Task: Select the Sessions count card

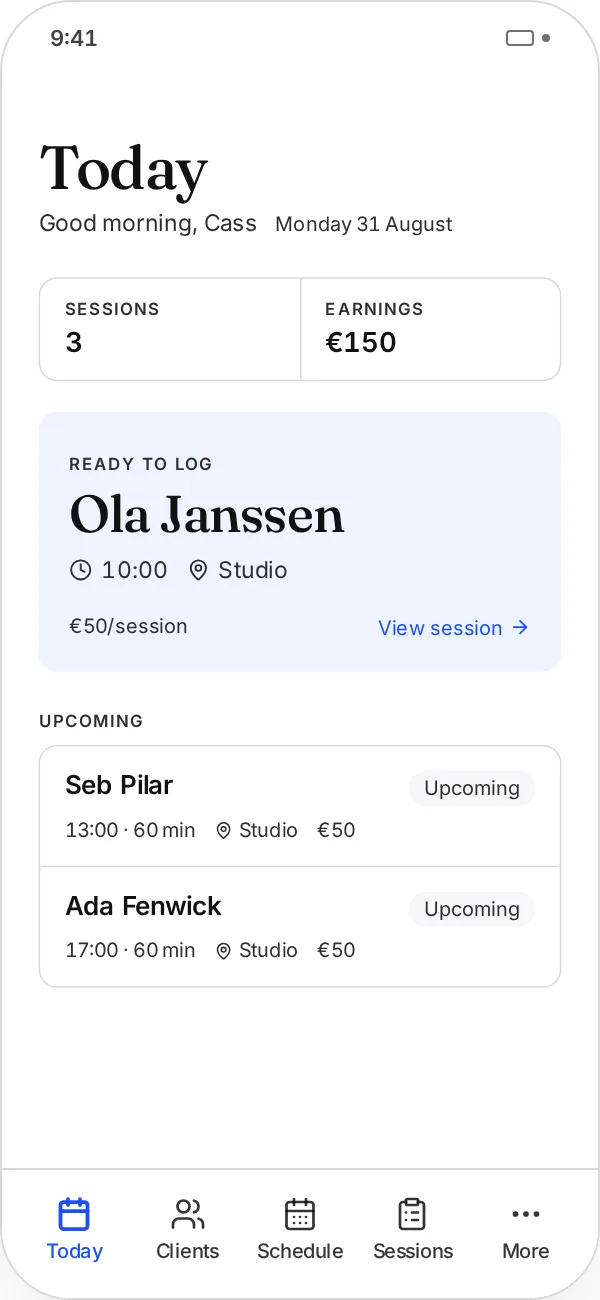Action: (x=170, y=329)
